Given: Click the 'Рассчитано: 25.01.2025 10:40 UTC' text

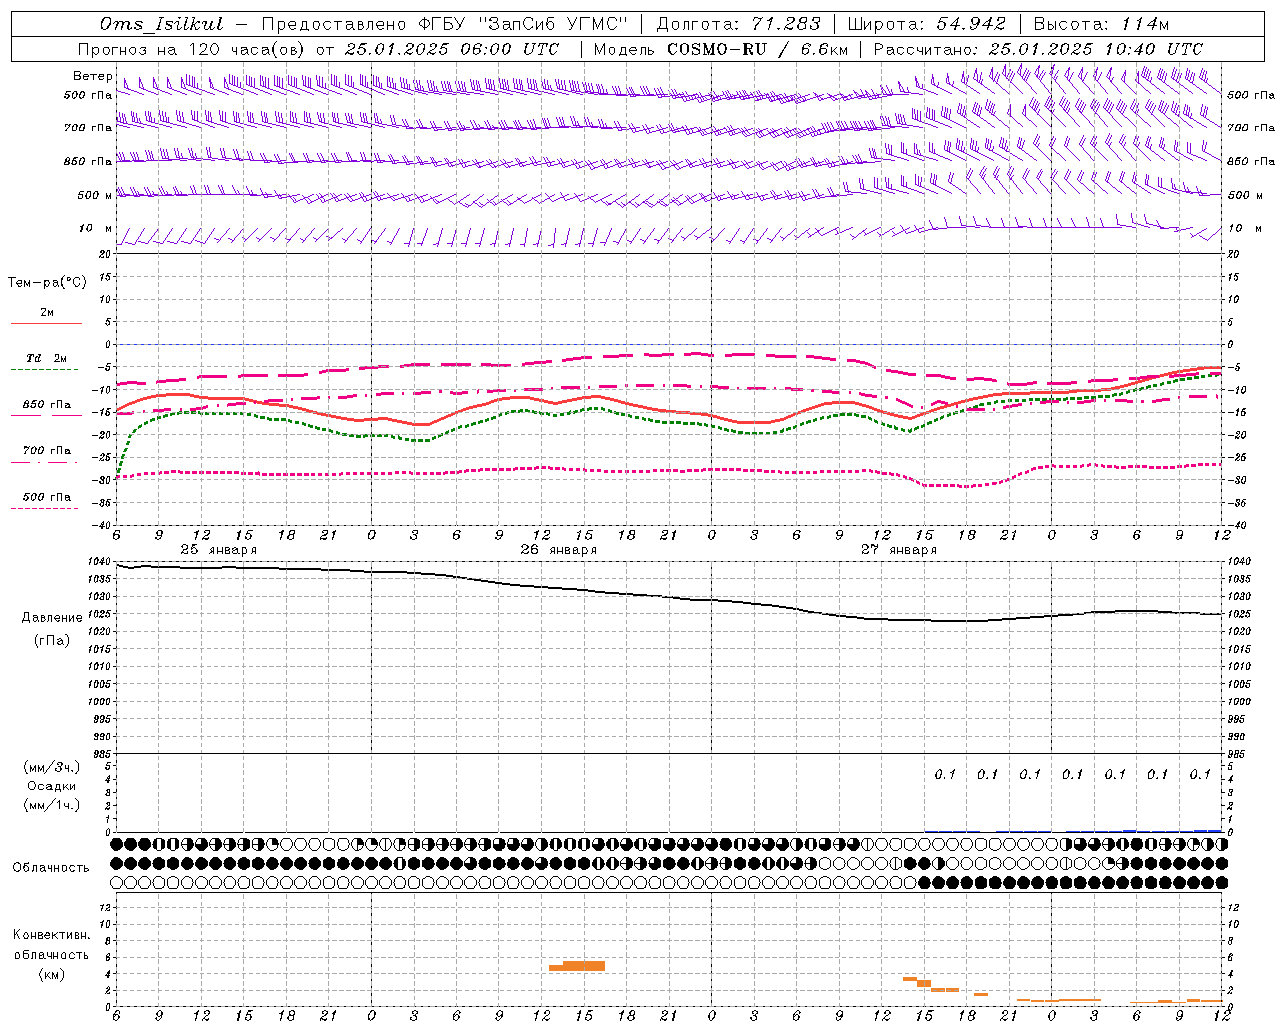Looking at the screenshot, I should pos(1038,49).
